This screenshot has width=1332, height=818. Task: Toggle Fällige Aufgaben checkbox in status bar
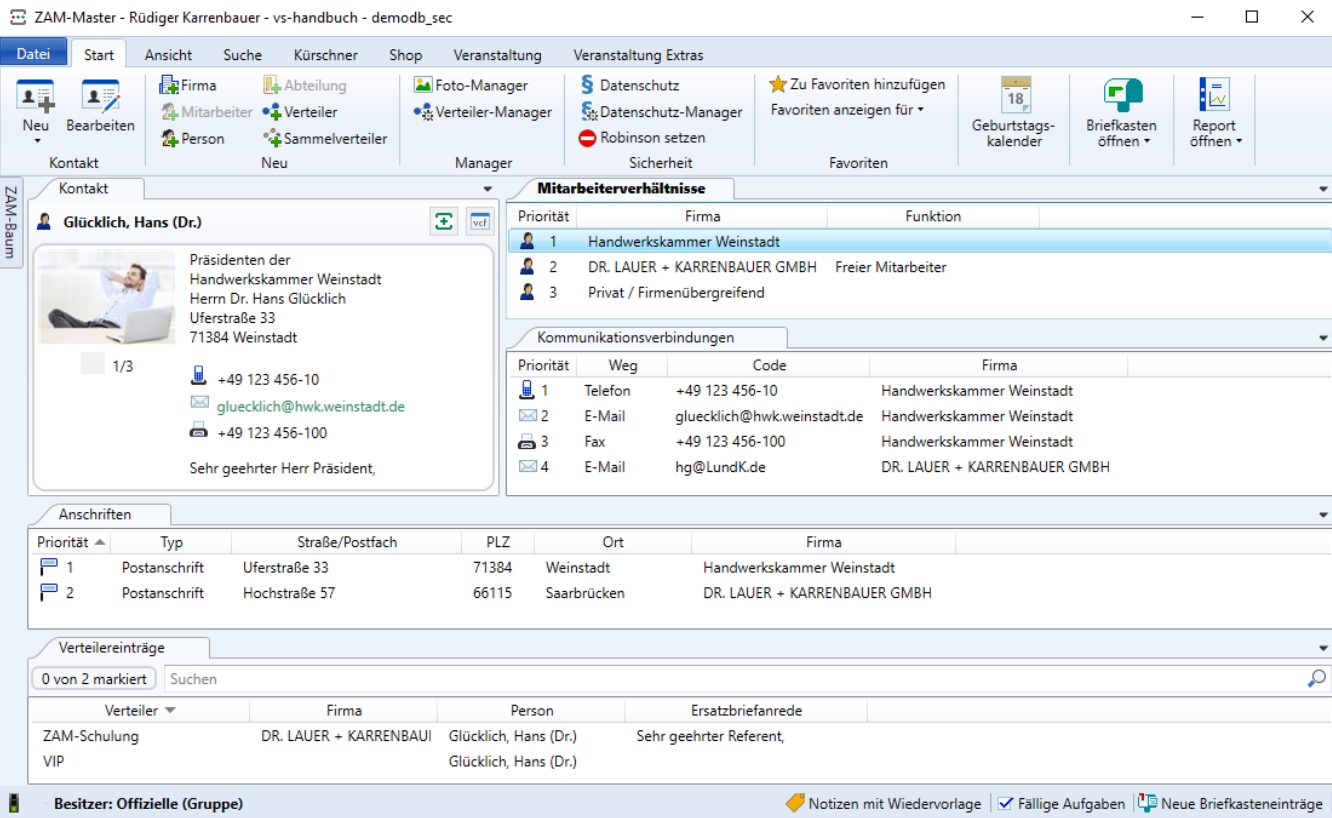pyautogui.click(x=1006, y=804)
